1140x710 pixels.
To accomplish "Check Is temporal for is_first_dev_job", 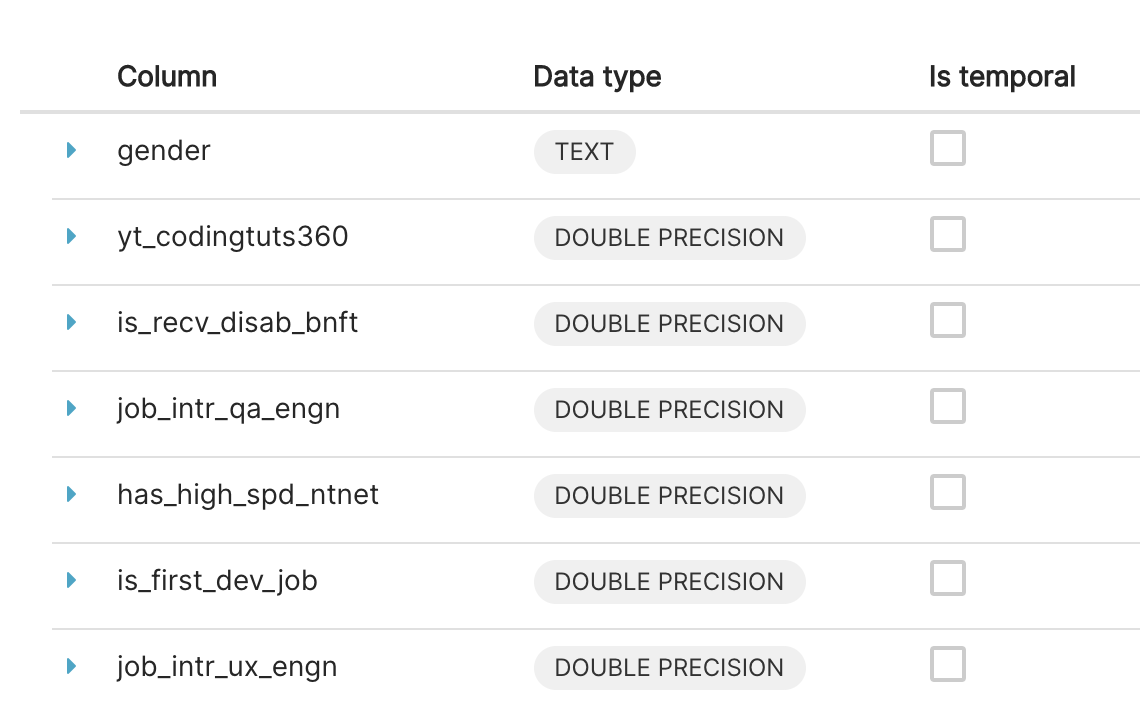I will pos(946,577).
